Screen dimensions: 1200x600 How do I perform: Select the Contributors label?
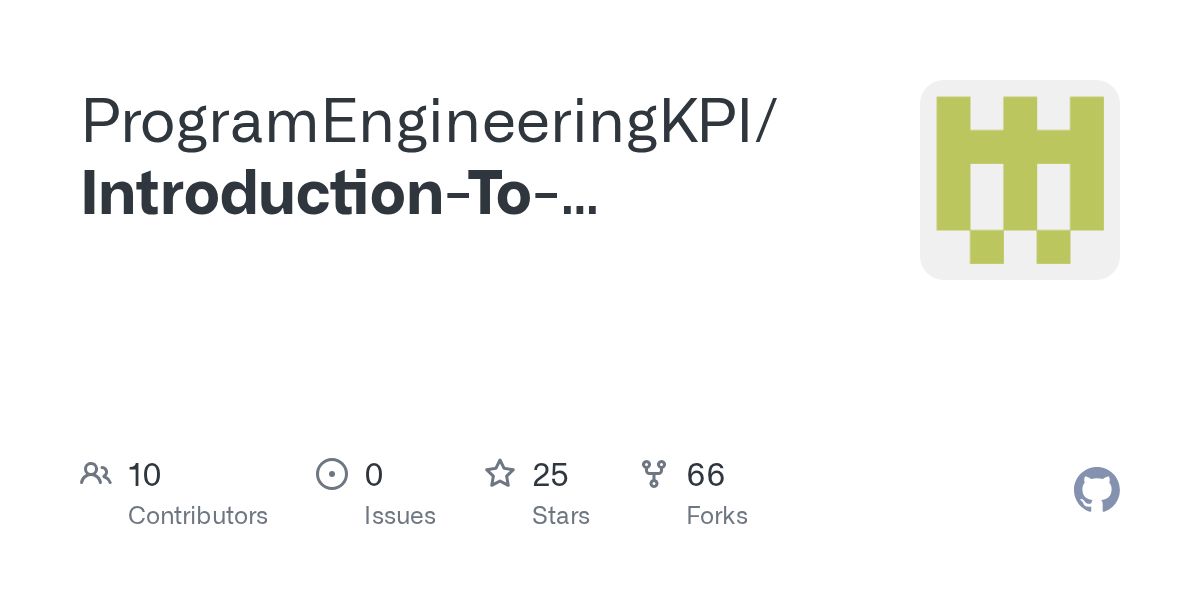pyautogui.click(x=198, y=516)
